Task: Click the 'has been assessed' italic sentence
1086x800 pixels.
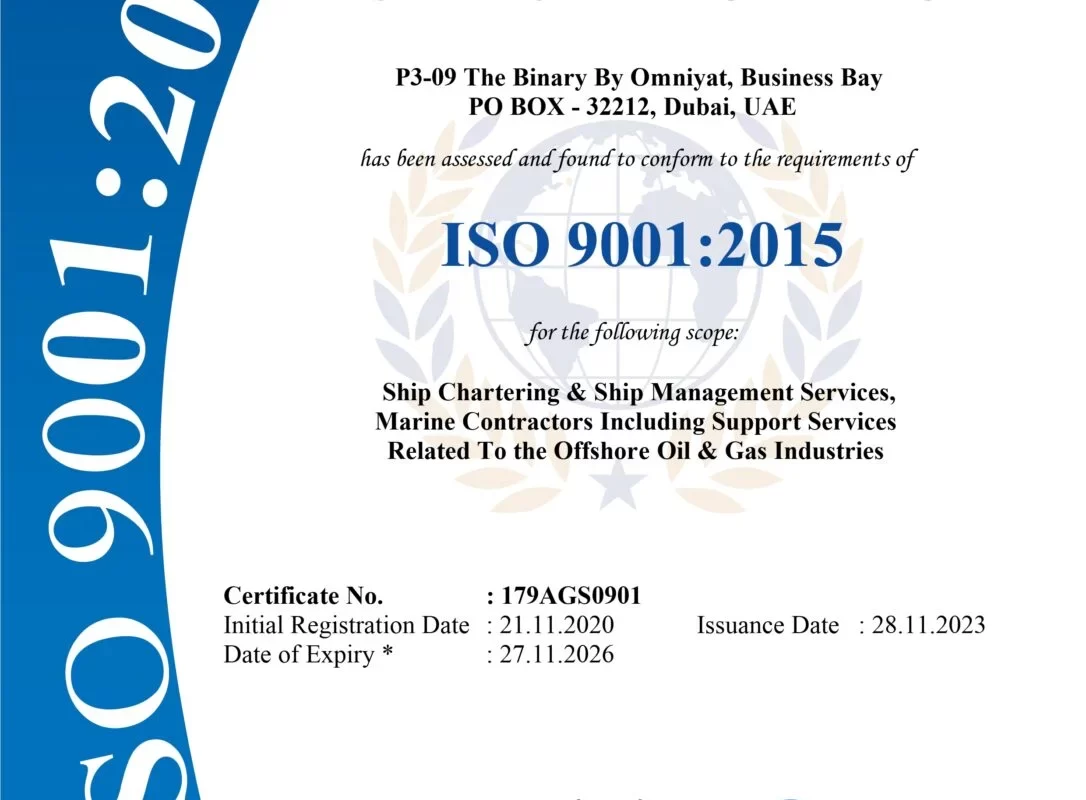Action: click(x=638, y=159)
